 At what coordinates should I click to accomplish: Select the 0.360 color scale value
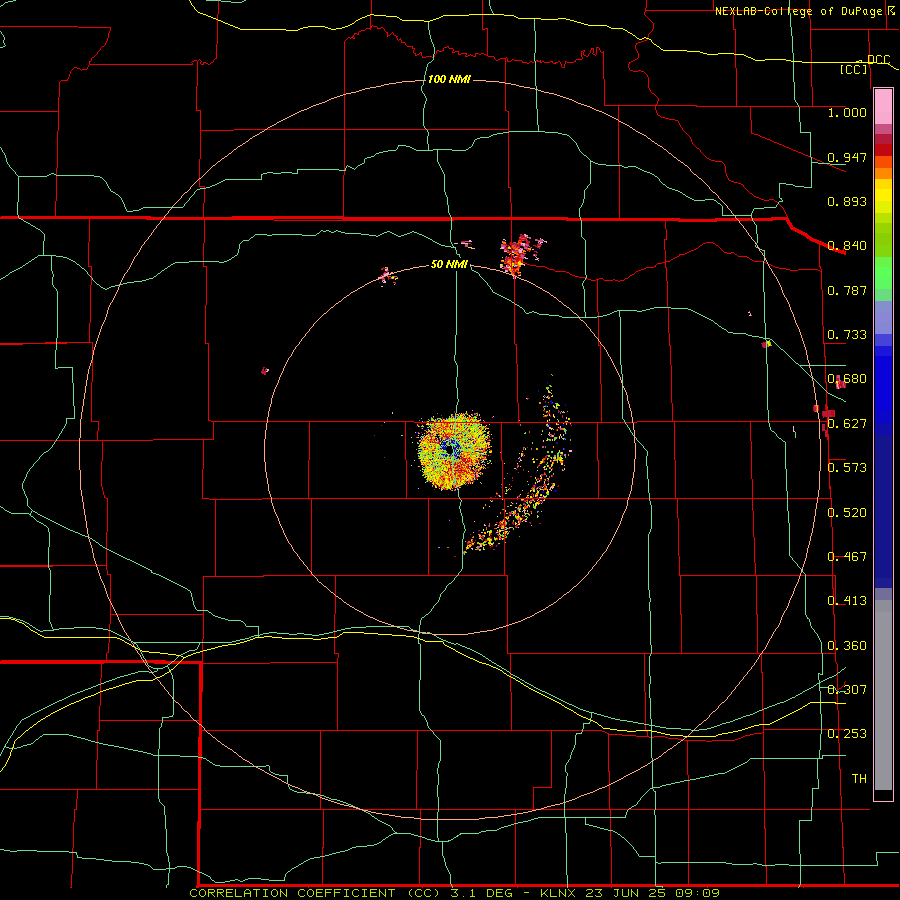pos(847,646)
